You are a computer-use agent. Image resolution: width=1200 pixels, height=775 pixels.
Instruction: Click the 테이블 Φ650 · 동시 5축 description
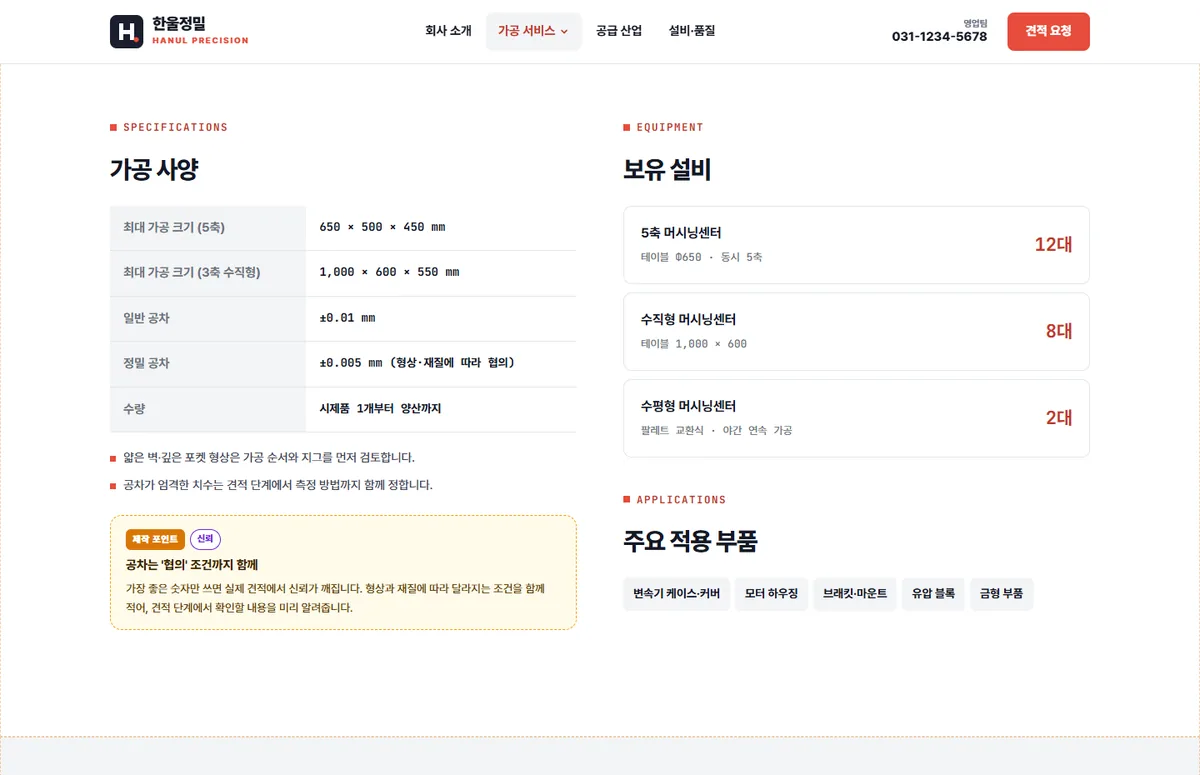tap(701, 258)
